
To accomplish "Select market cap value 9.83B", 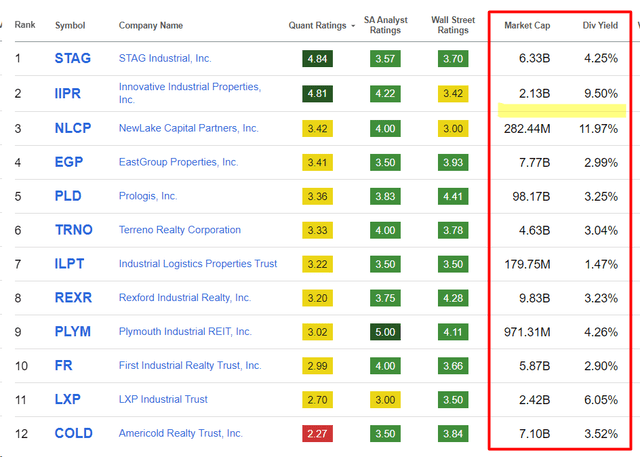I will (x=534, y=298).
